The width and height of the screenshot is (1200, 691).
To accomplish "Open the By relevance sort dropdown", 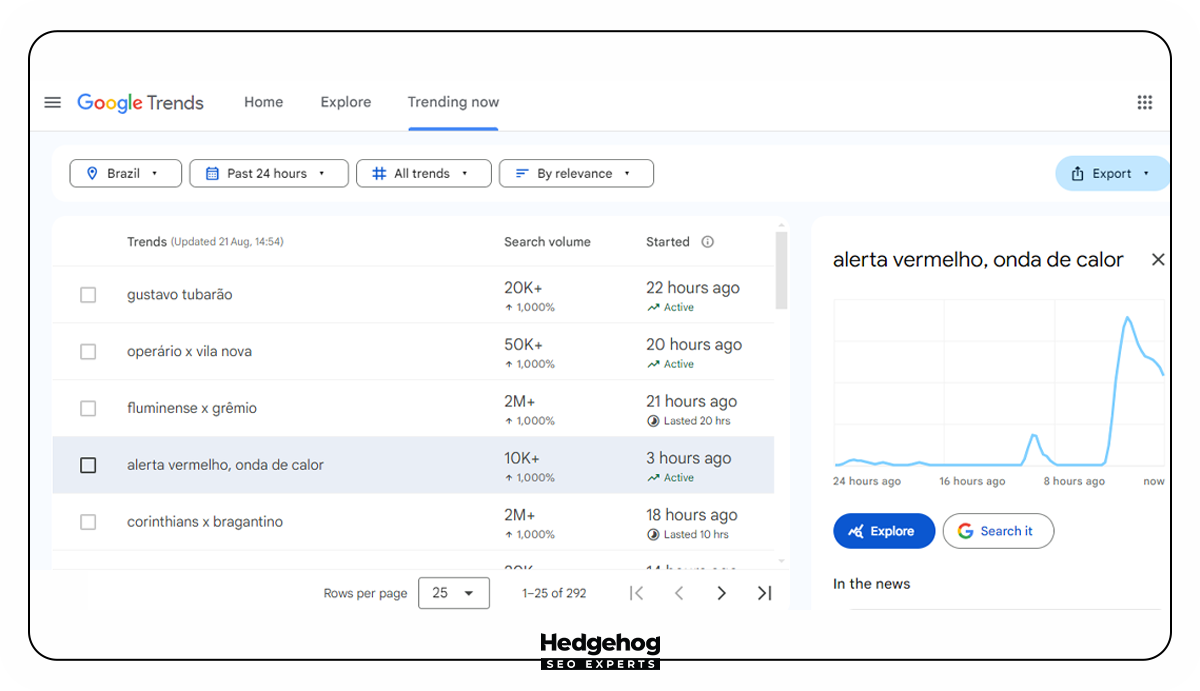I will click(x=576, y=173).
